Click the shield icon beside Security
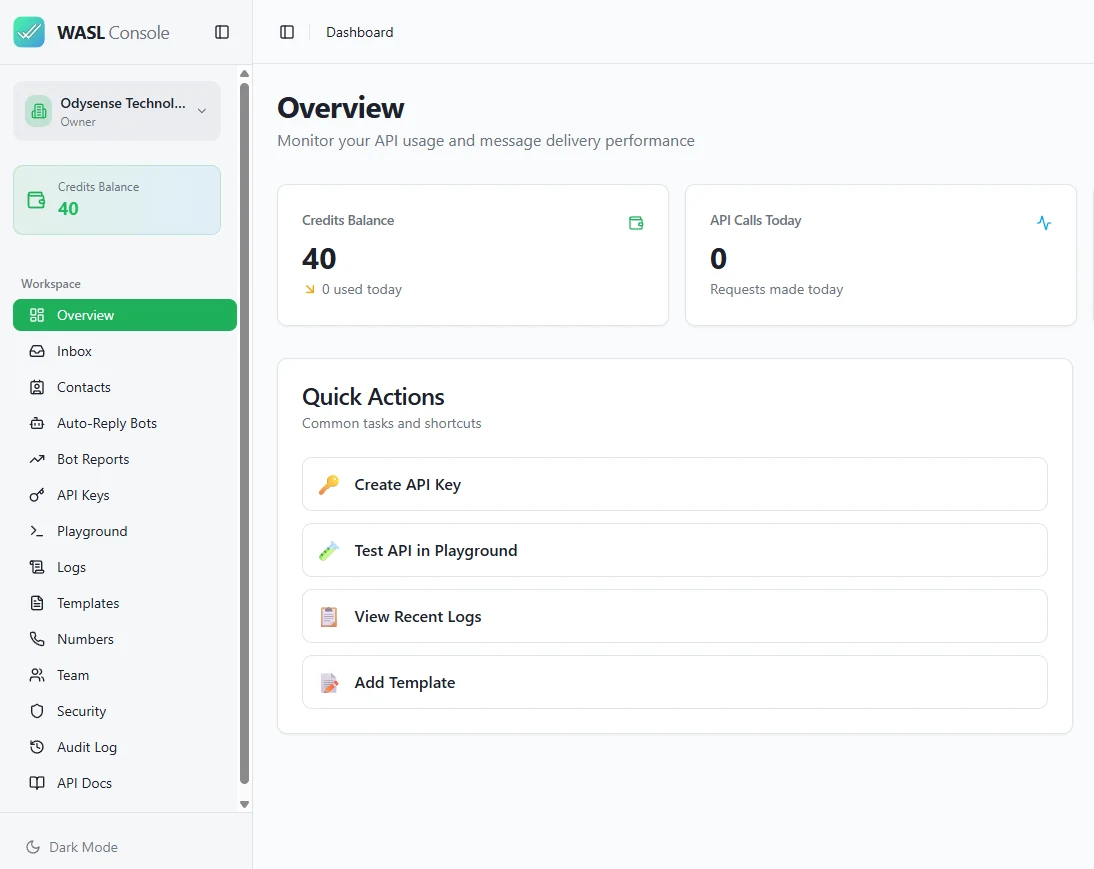This screenshot has height=869, width=1094. click(x=37, y=711)
